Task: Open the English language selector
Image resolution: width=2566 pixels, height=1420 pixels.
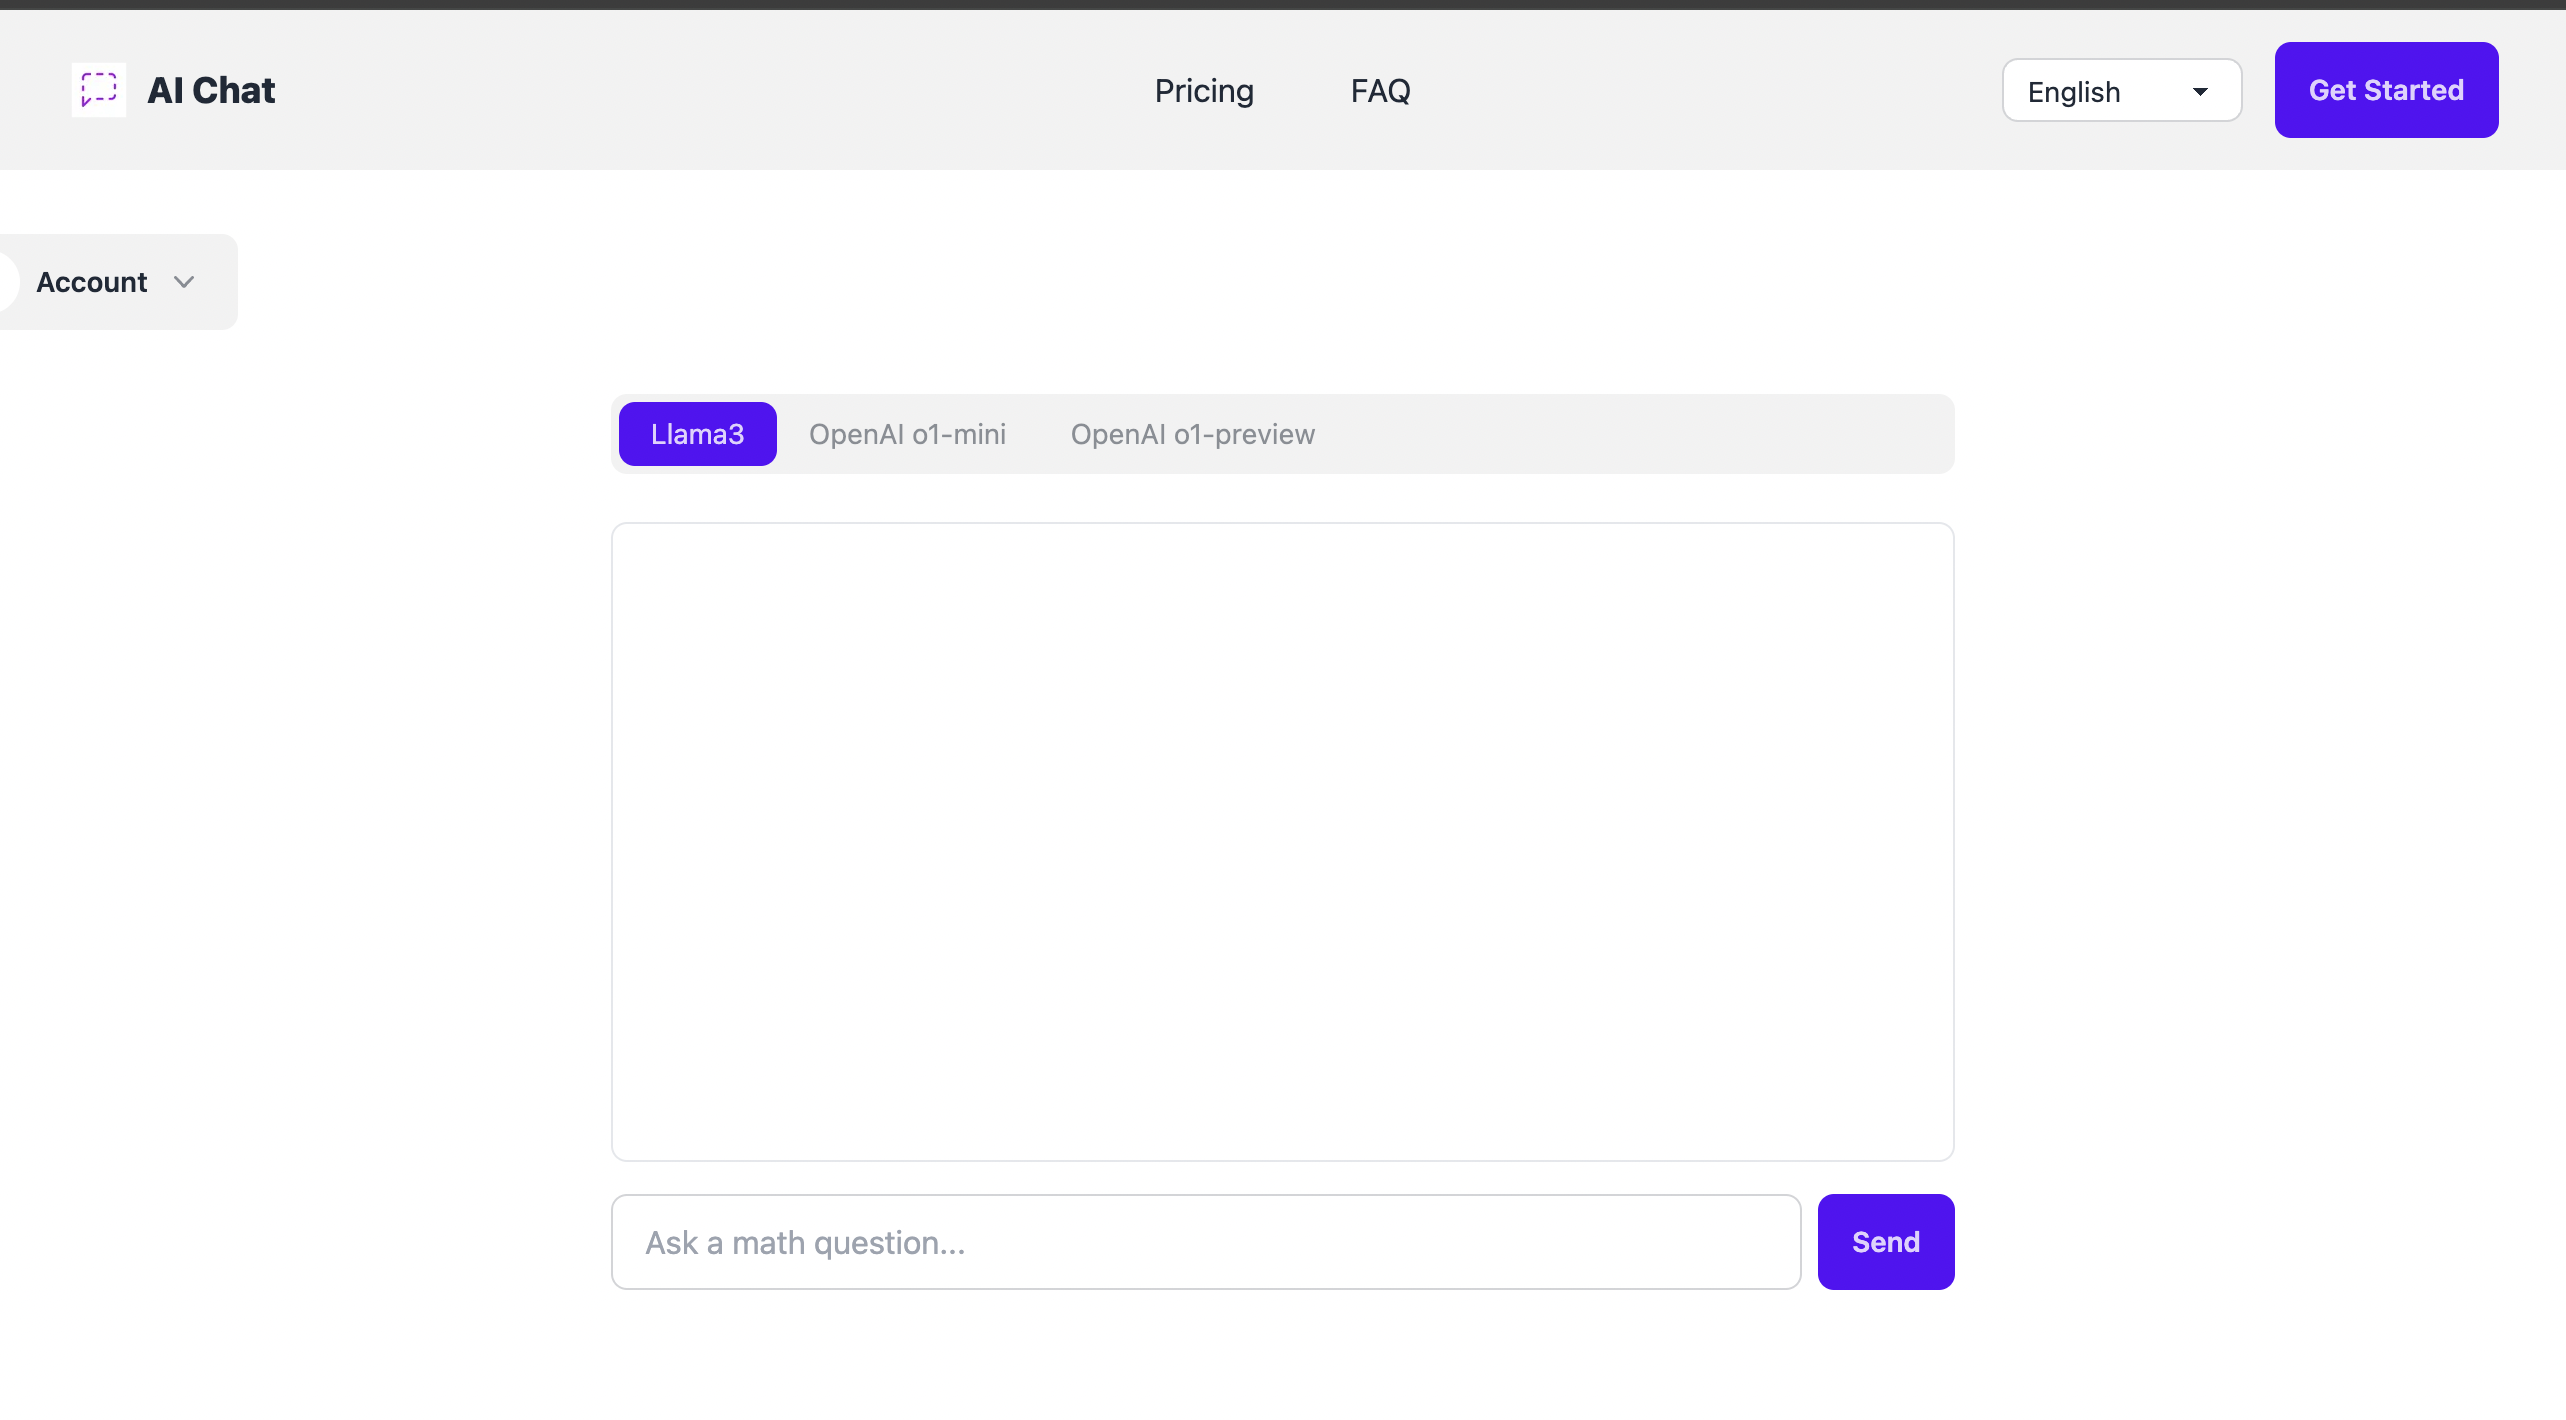Action: coord(2121,90)
